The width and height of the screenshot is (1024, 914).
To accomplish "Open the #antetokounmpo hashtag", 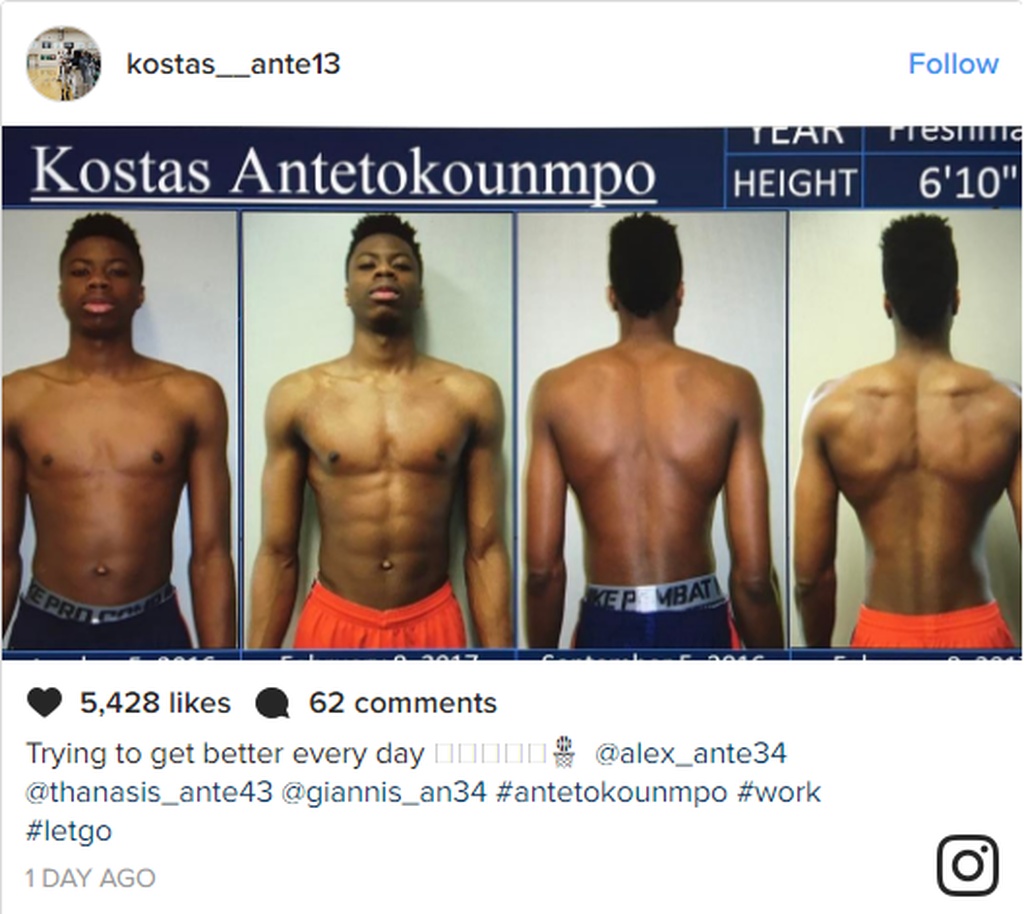I will coord(611,792).
